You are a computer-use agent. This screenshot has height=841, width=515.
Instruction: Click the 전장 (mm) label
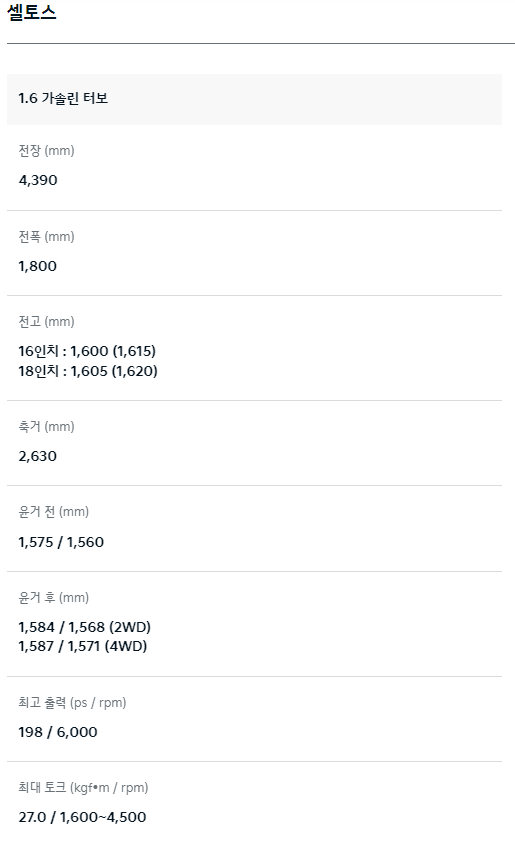(x=46, y=151)
